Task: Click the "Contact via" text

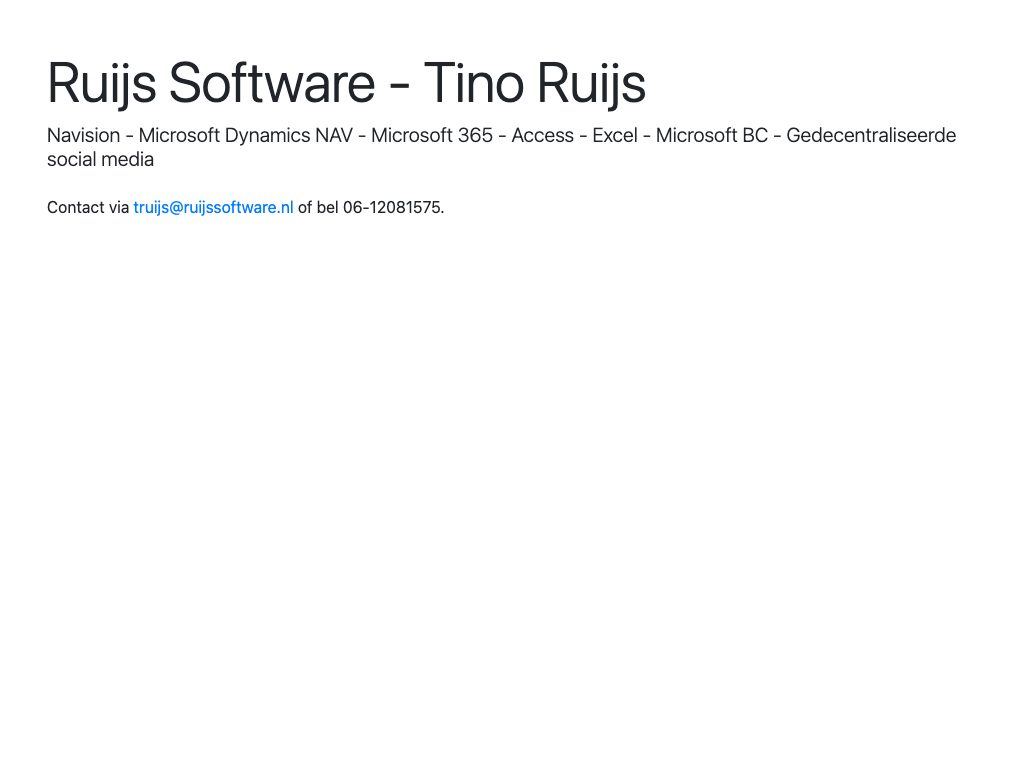Action: coord(88,207)
